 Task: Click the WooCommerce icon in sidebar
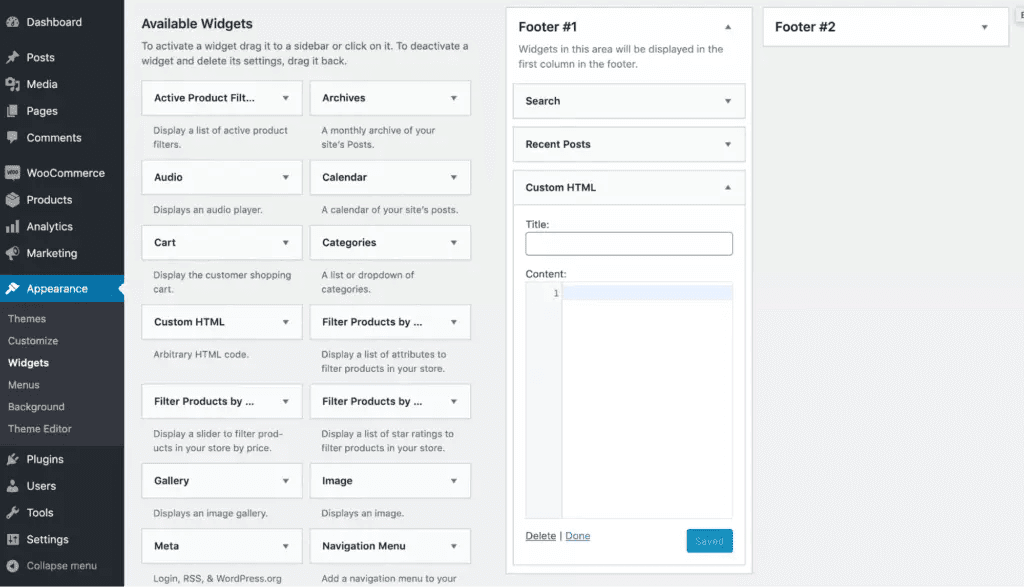[12, 173]
